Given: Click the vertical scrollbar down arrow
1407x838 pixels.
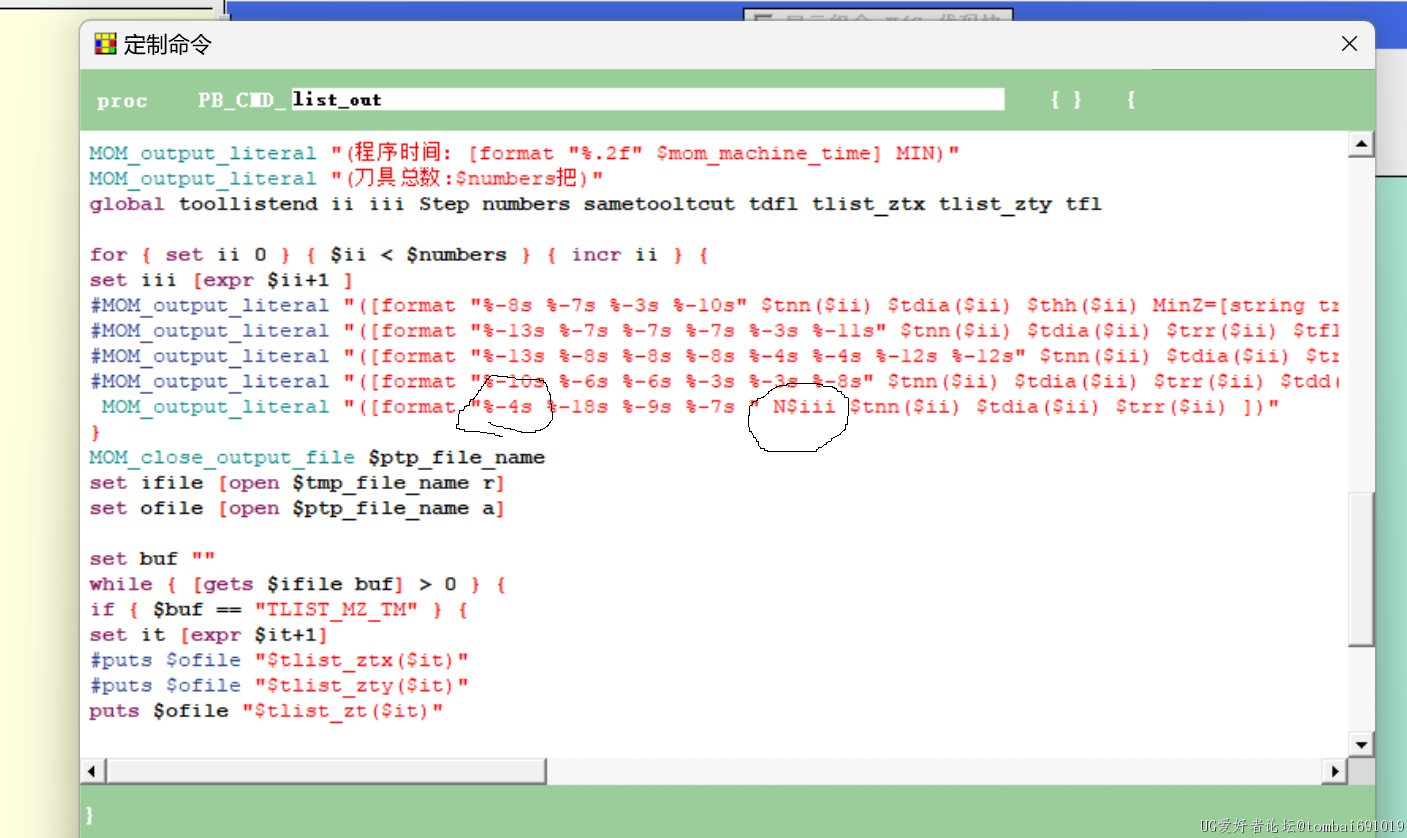Looking at the screenshot, I should (1360, 744).
